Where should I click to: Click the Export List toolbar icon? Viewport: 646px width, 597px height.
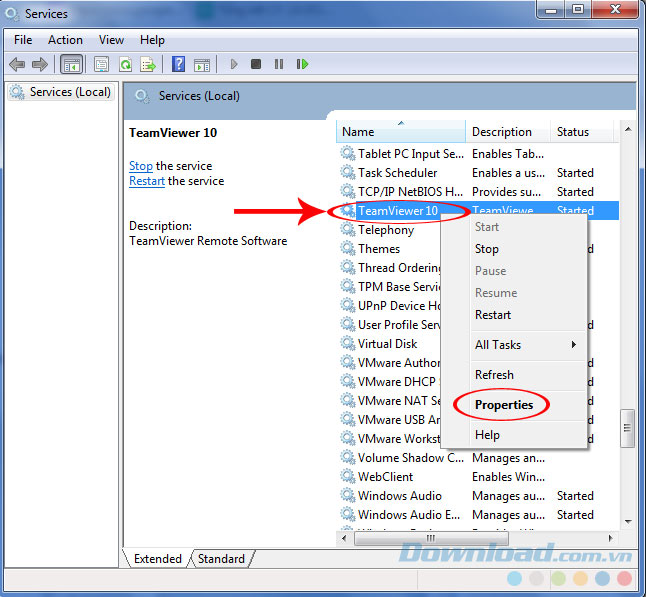148,64
